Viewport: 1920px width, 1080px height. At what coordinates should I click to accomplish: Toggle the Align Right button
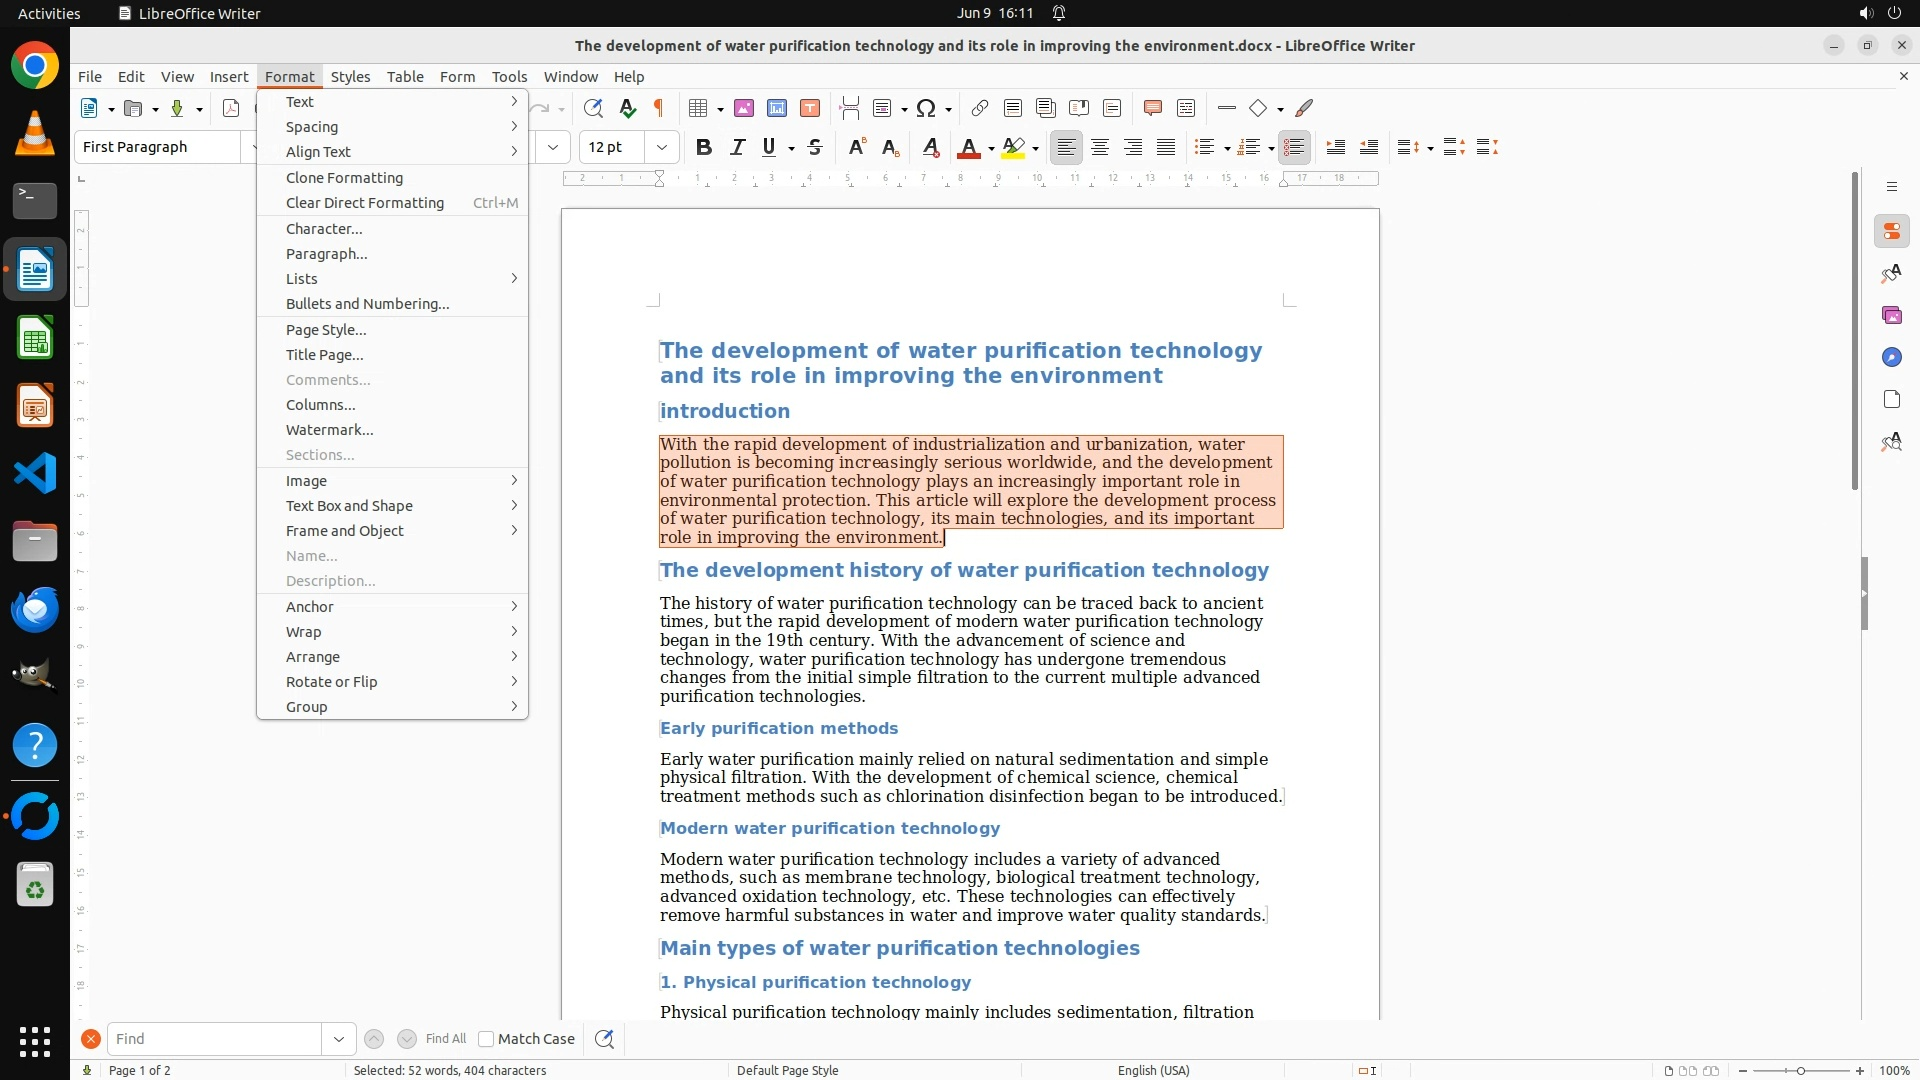pyautogui.click(x=1133, y=147)
